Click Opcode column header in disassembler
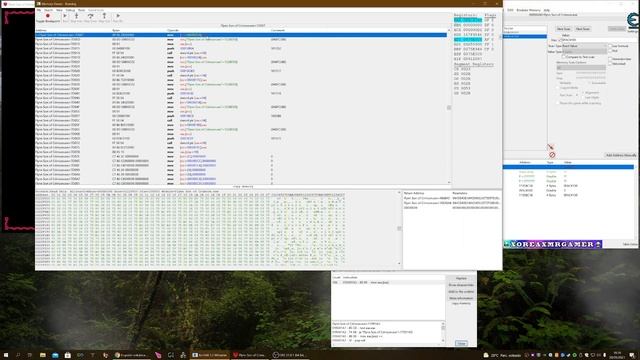640x360 pixels. click(x=173, y=31)
